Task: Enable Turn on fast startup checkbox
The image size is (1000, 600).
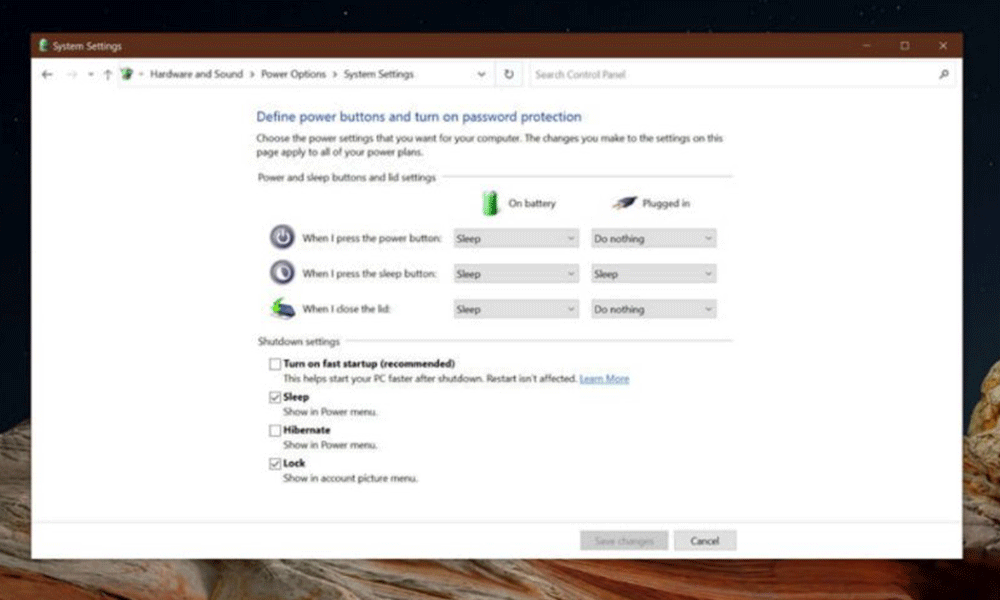Action: click(x=275, y=364)
